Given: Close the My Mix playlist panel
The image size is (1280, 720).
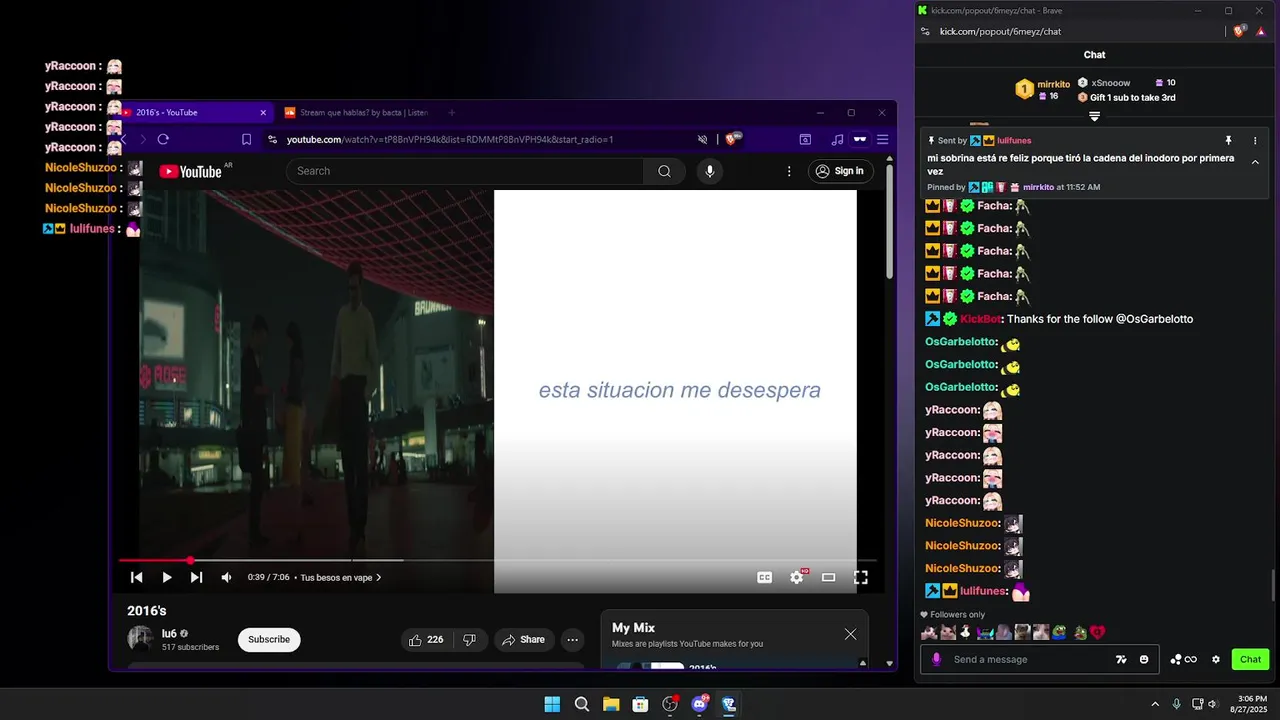Looking at the screenshot, I should [850, 634].
